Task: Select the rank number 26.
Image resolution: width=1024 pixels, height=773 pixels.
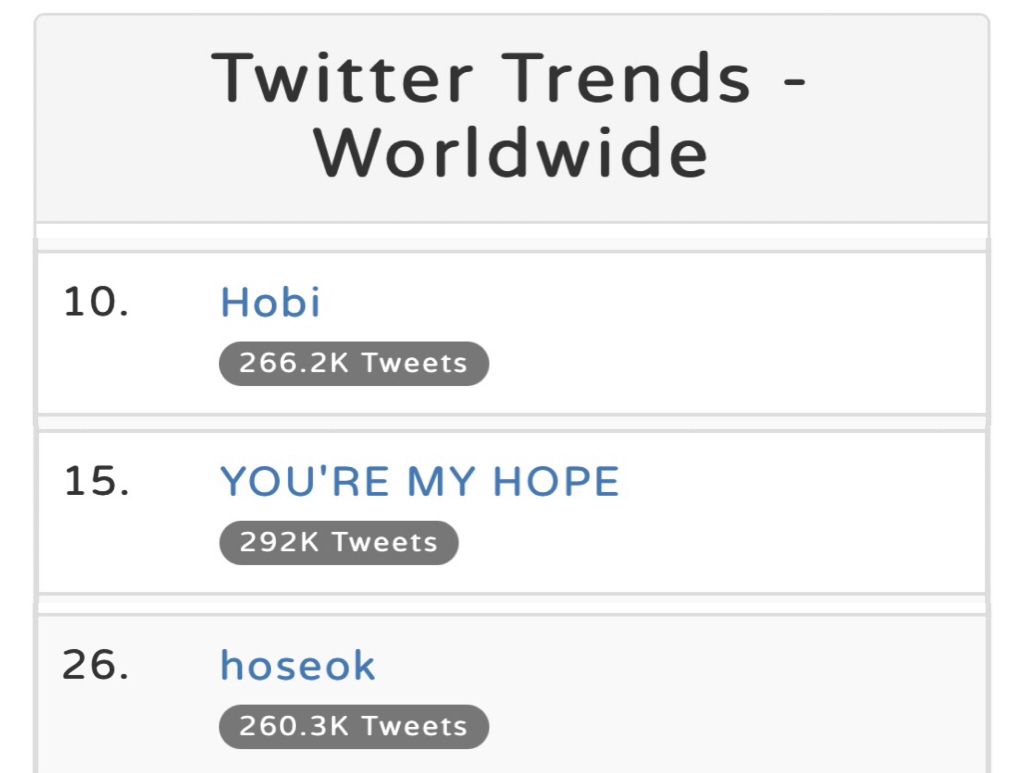Action: pos(95,665)
